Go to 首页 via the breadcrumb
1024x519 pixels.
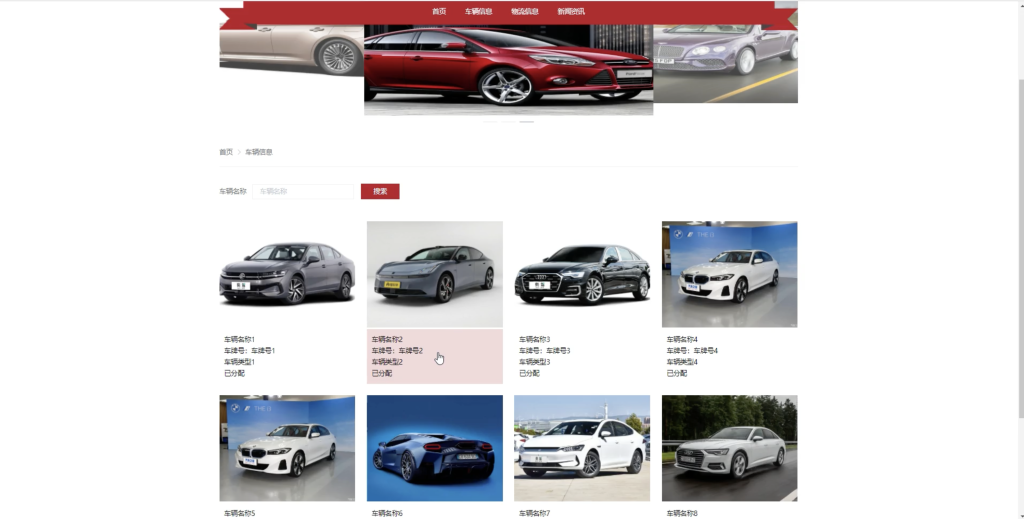[226, 152]
